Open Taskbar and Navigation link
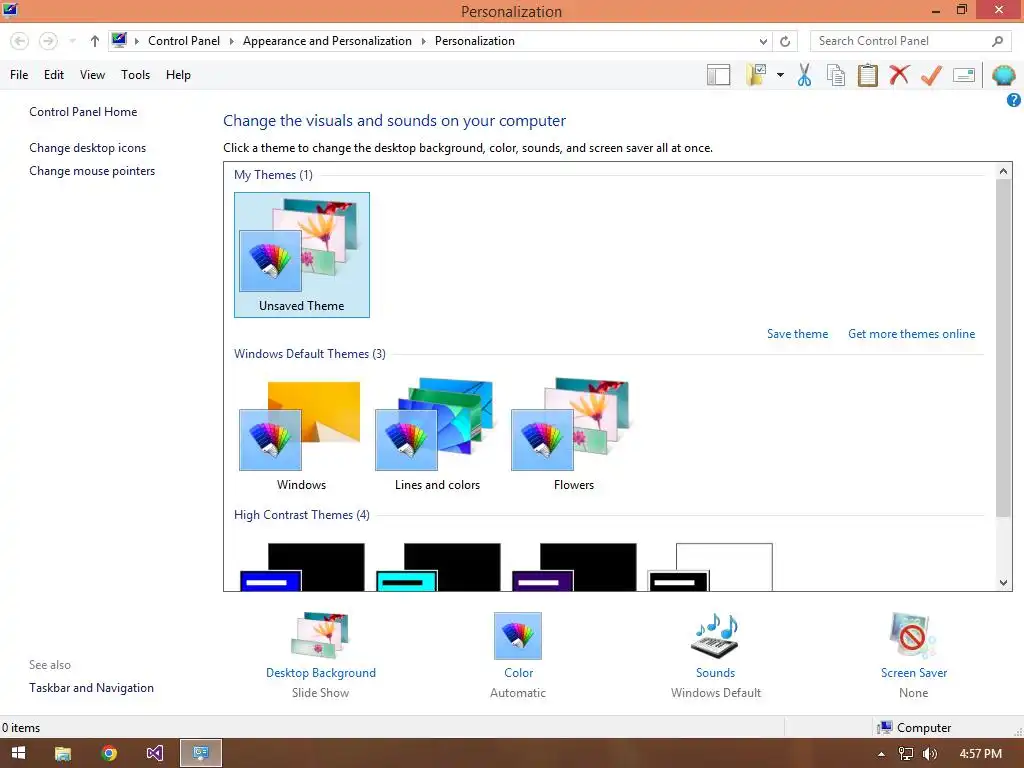This screenshot has height=768, width=1024. point(91,688)
